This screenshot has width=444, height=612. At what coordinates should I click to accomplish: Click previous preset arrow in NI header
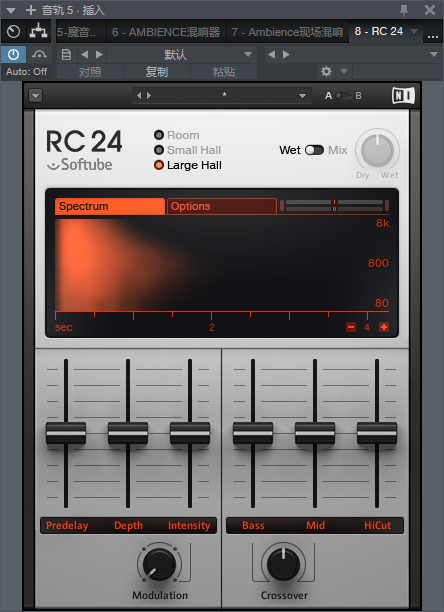(x=139, y=95)
